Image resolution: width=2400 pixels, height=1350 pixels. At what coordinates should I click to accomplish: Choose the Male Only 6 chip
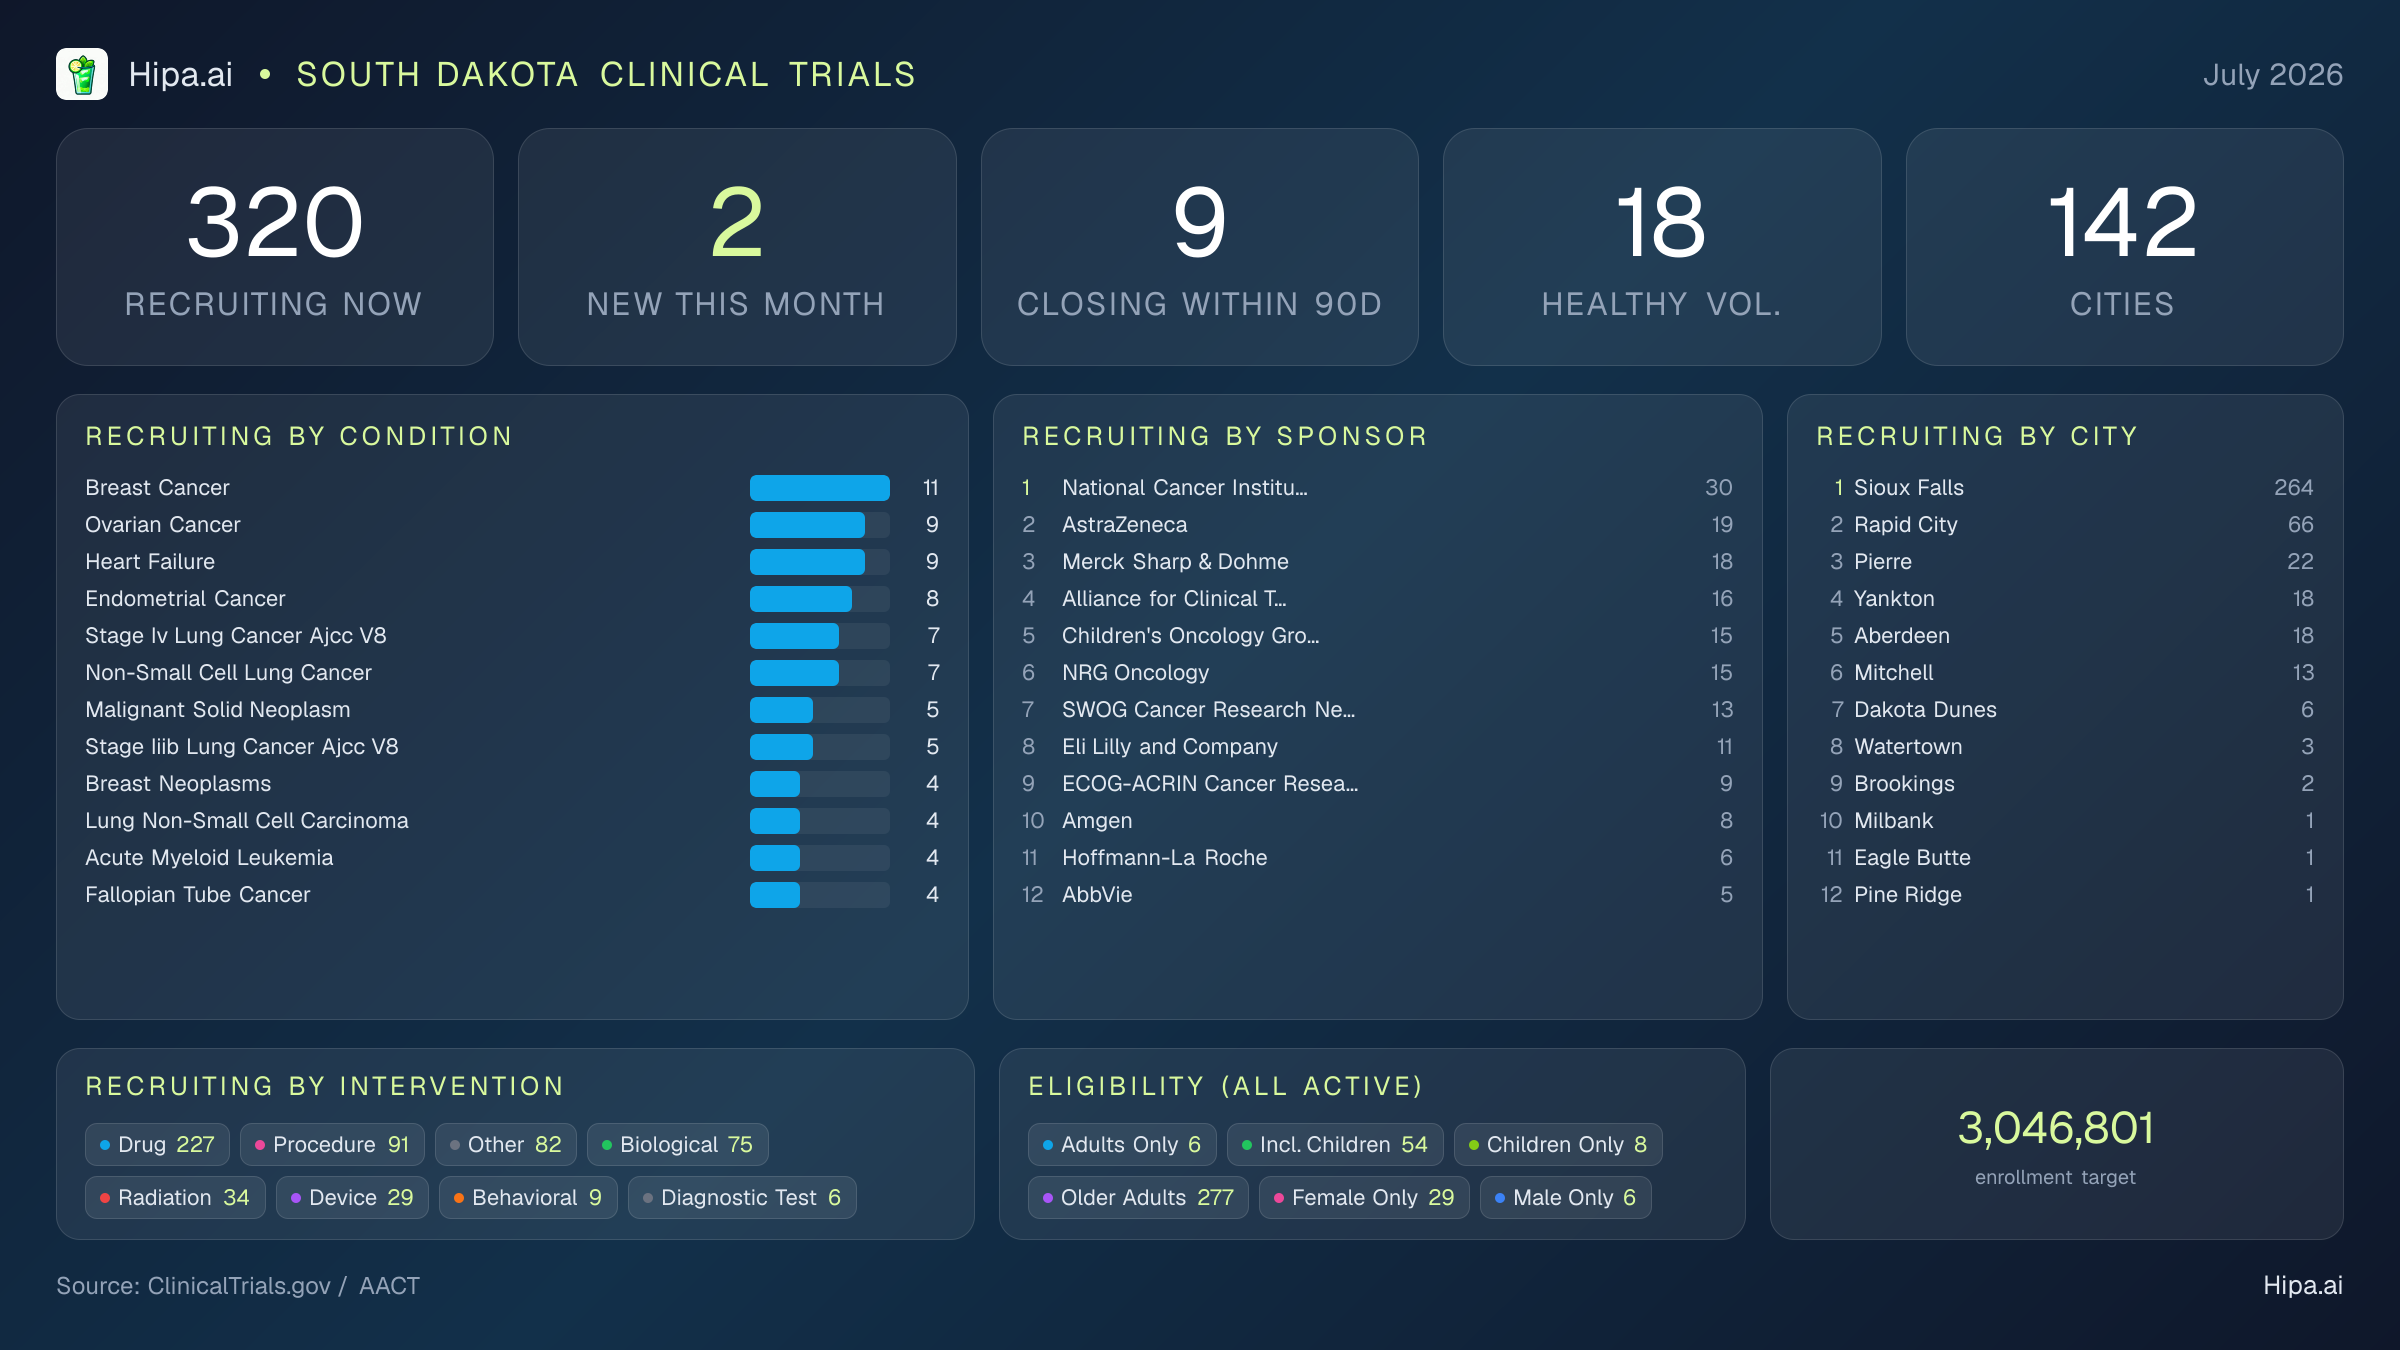point(1566,1198)
